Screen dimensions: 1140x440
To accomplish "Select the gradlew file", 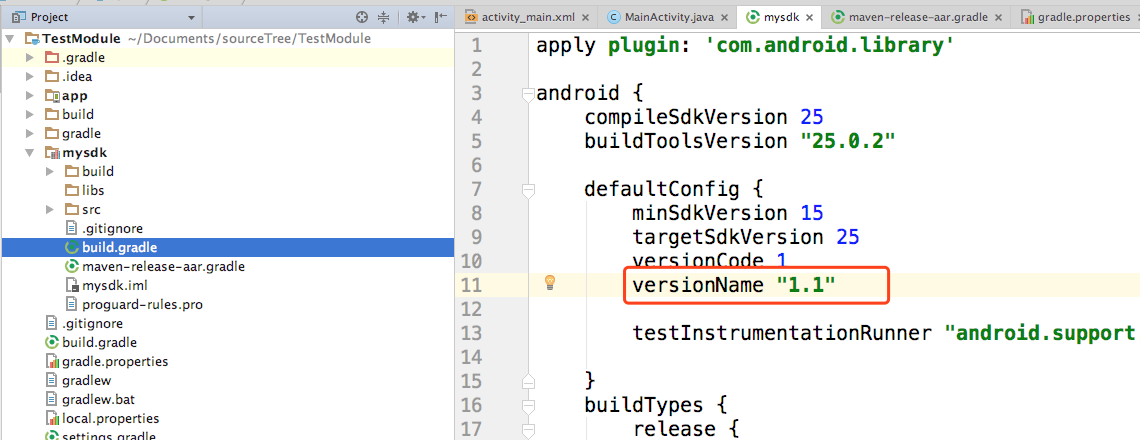I will (x=87, y=380).
